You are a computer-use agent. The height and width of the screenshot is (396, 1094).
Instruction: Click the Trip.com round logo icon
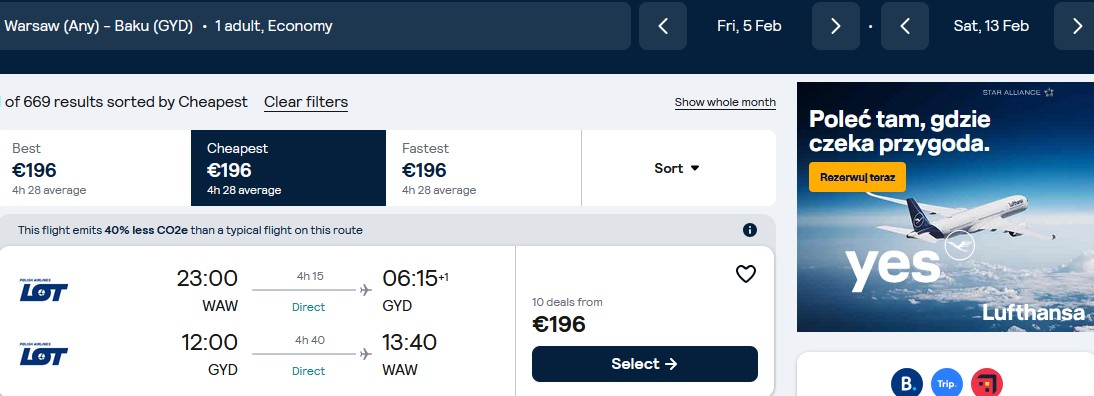(947, 383)
